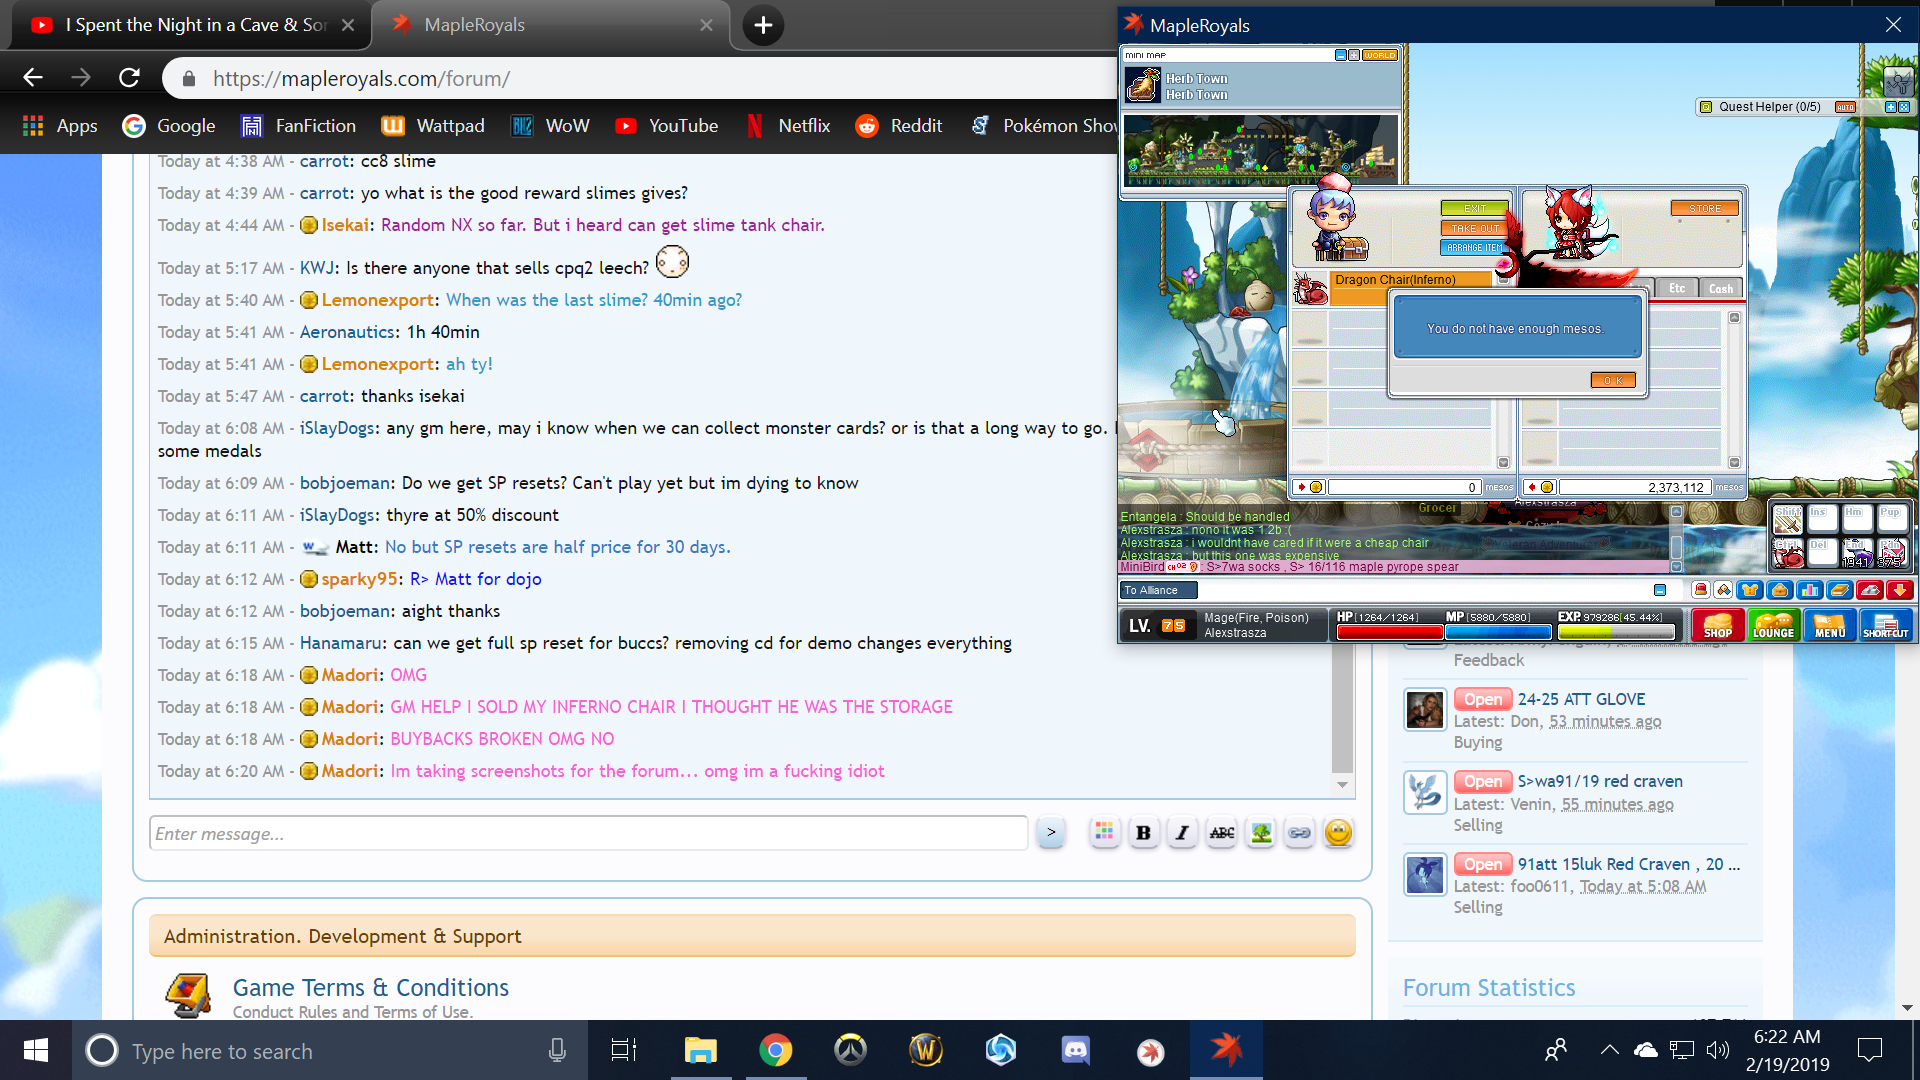Viewport: 1920px width, 1080px height.
Task: Open smiley picker in shoutbox toolbar
Action: (x=1338, y=833)
